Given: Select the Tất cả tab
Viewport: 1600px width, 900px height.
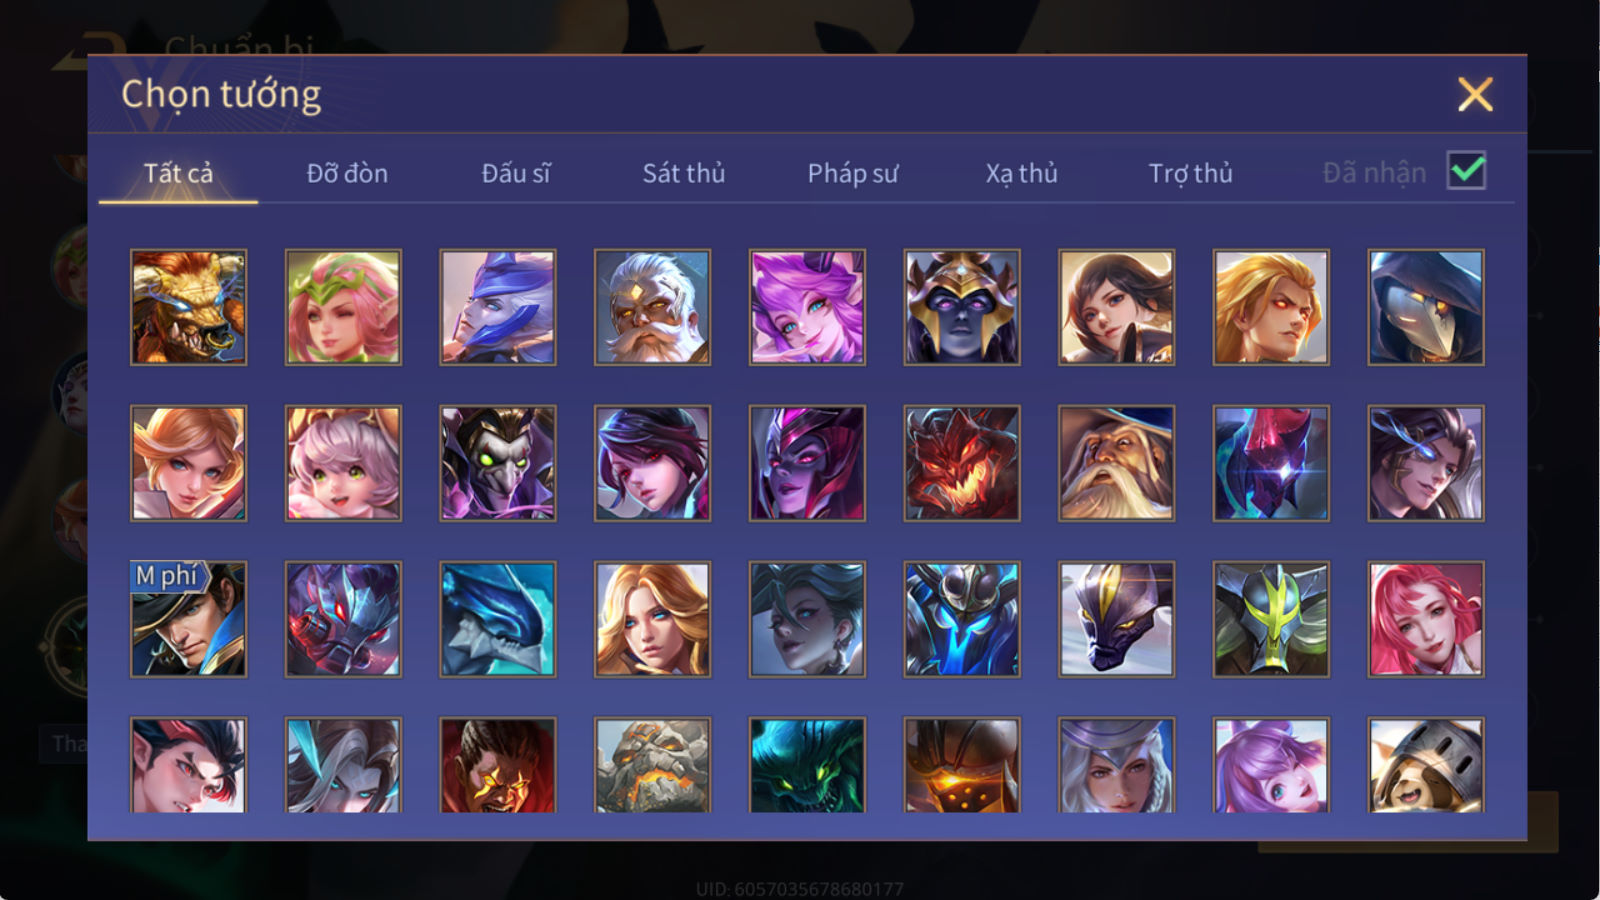Looking at the screenshot, I should 178,173.
